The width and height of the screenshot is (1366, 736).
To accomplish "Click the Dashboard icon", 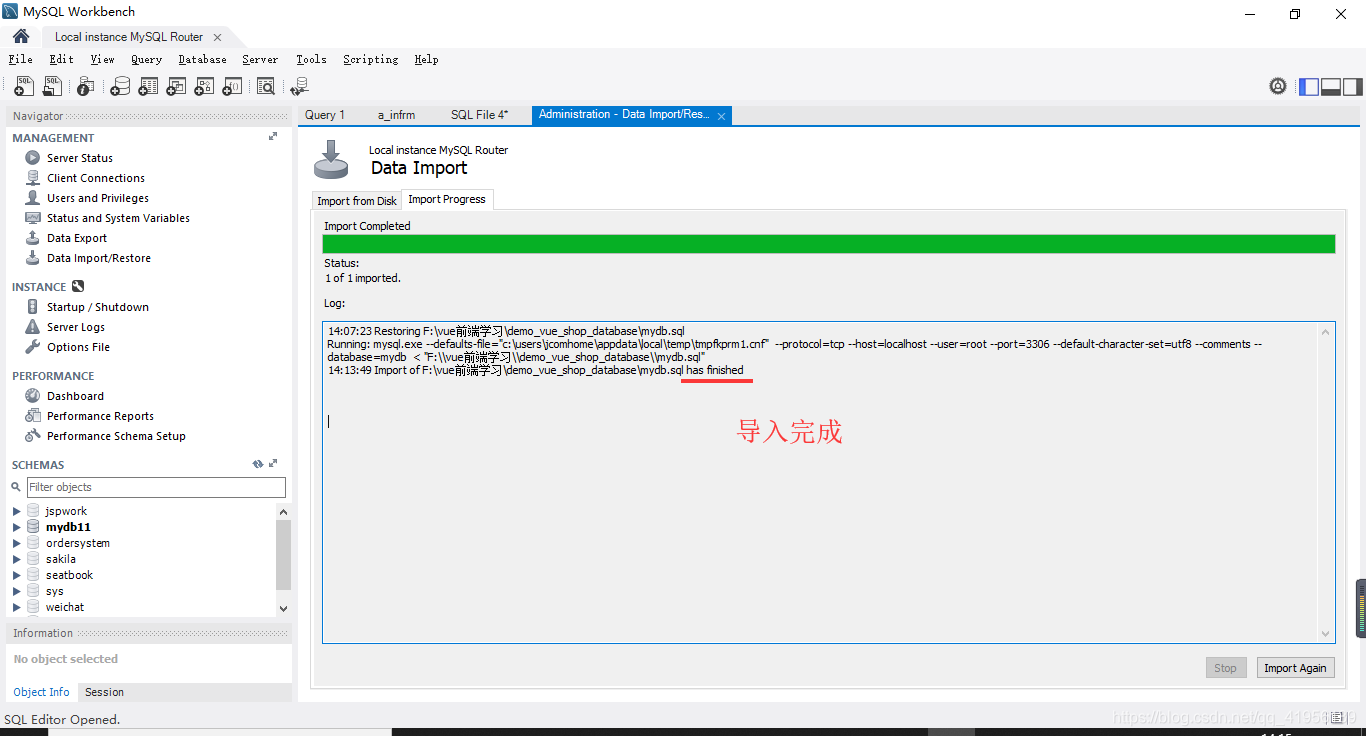I will click(x=32, y=396).
